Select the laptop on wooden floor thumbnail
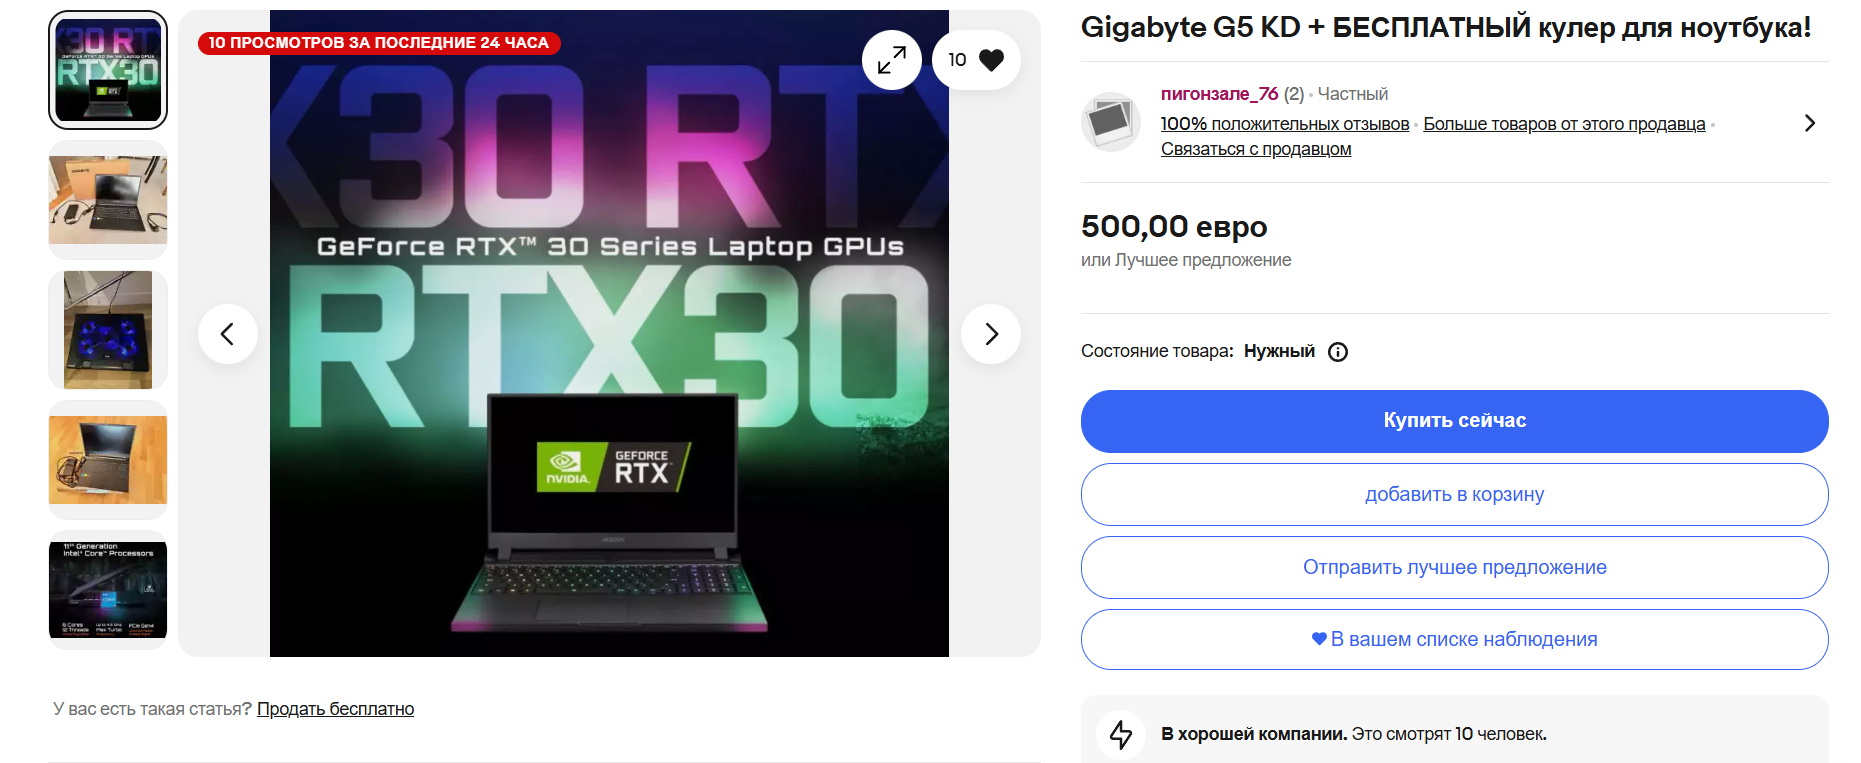The height and width of the screenshot is (763, 1861). click(x=108, y=460)
